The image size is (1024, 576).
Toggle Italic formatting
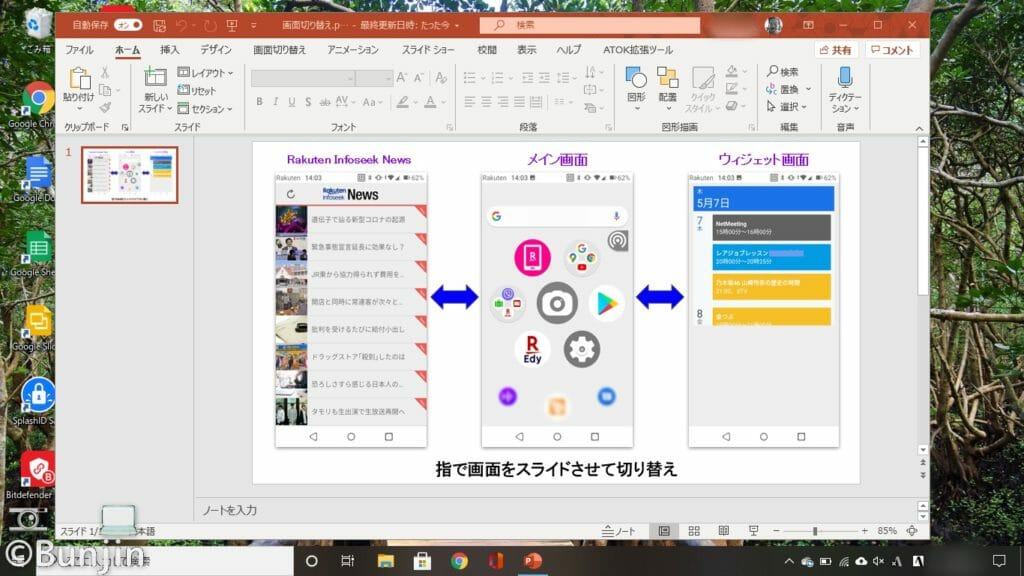click(276, 102)
